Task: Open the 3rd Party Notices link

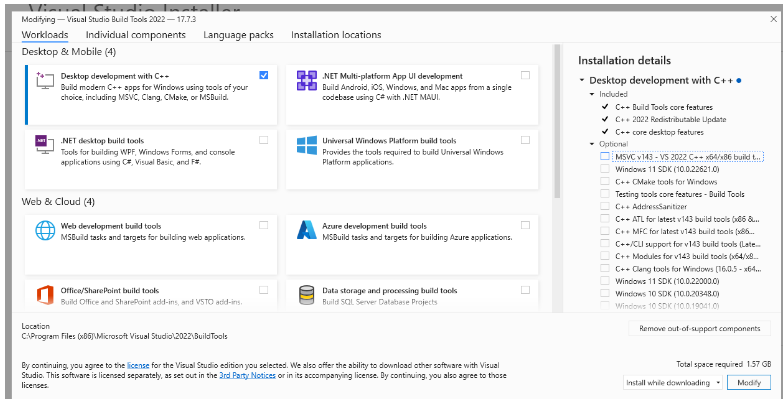Action: click(x=247, y=375)
